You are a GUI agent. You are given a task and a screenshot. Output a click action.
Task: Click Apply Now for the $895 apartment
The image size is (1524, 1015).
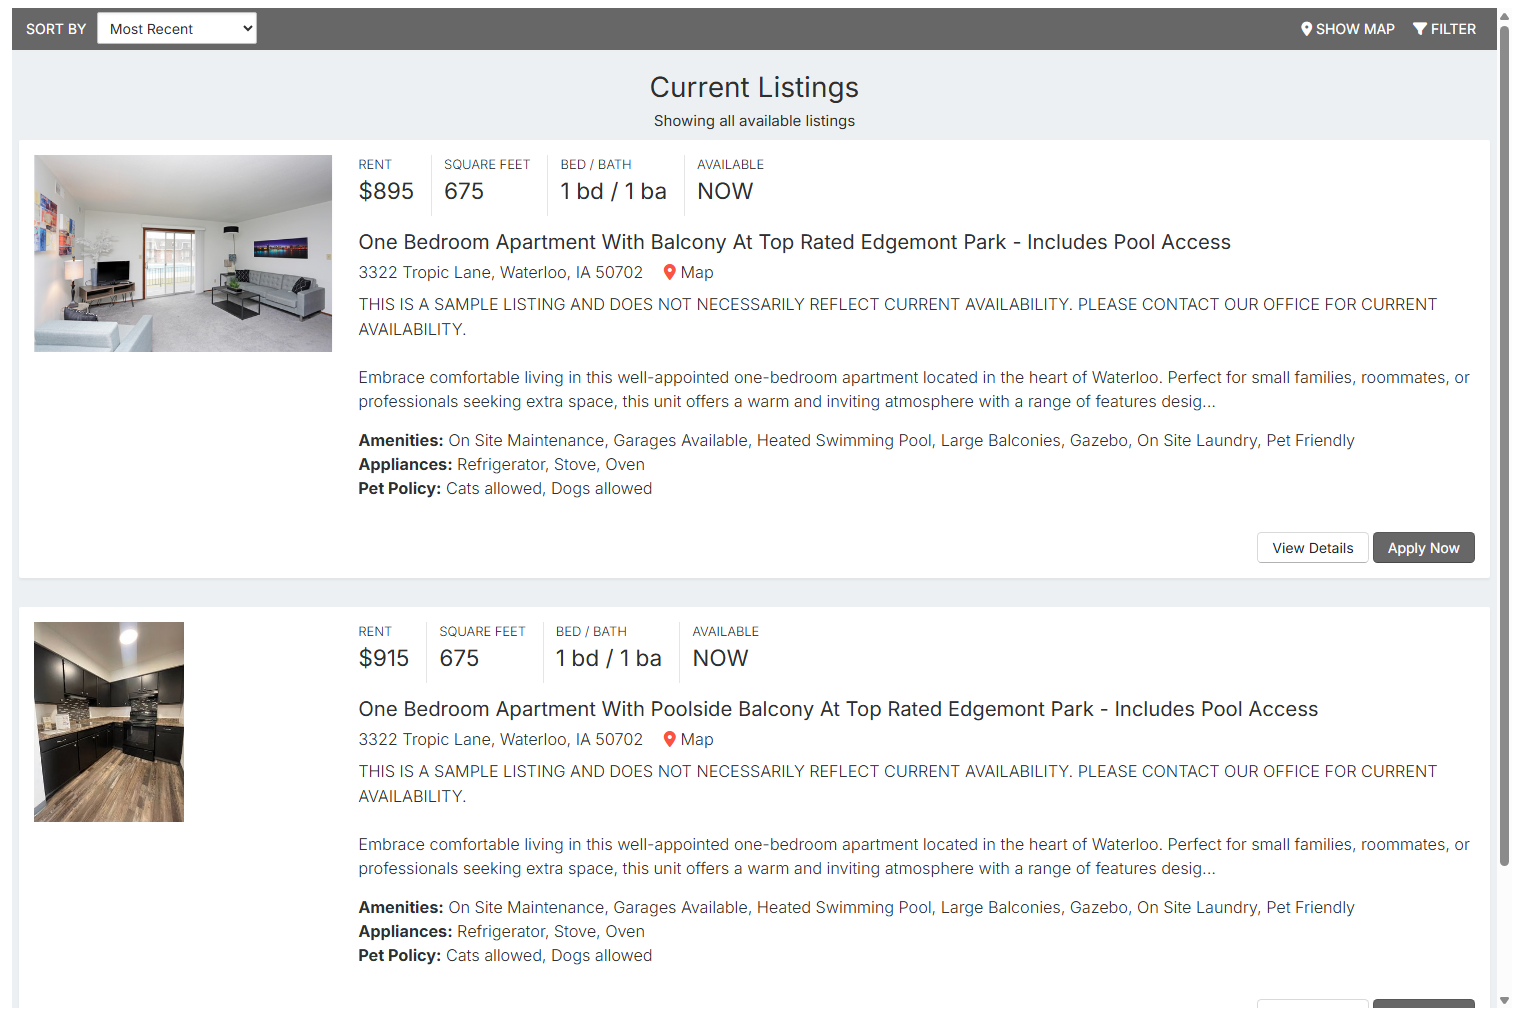1423,548
